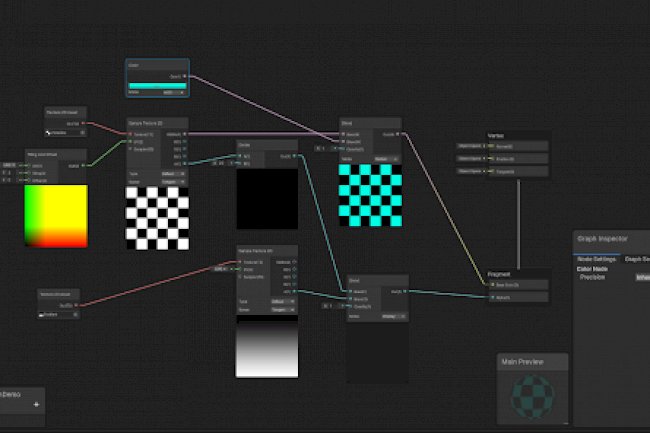Screen dimensions: 650x433
Task: Switch to the Graph Settings tab in Graph Inspector
Action: (x=637, y=259)
